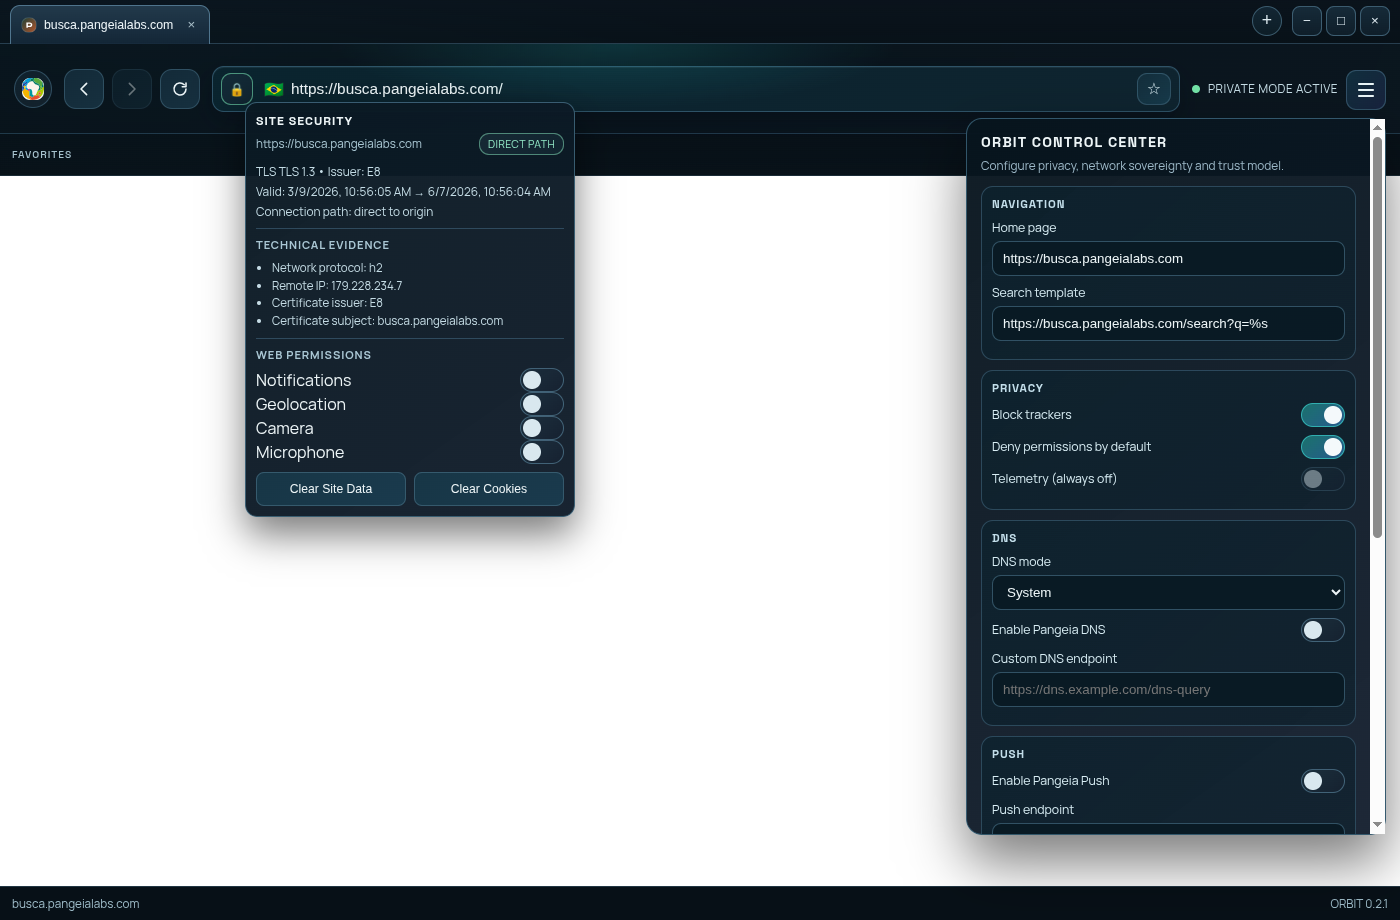Toggle Camera permission switch

tap(542, 428)
